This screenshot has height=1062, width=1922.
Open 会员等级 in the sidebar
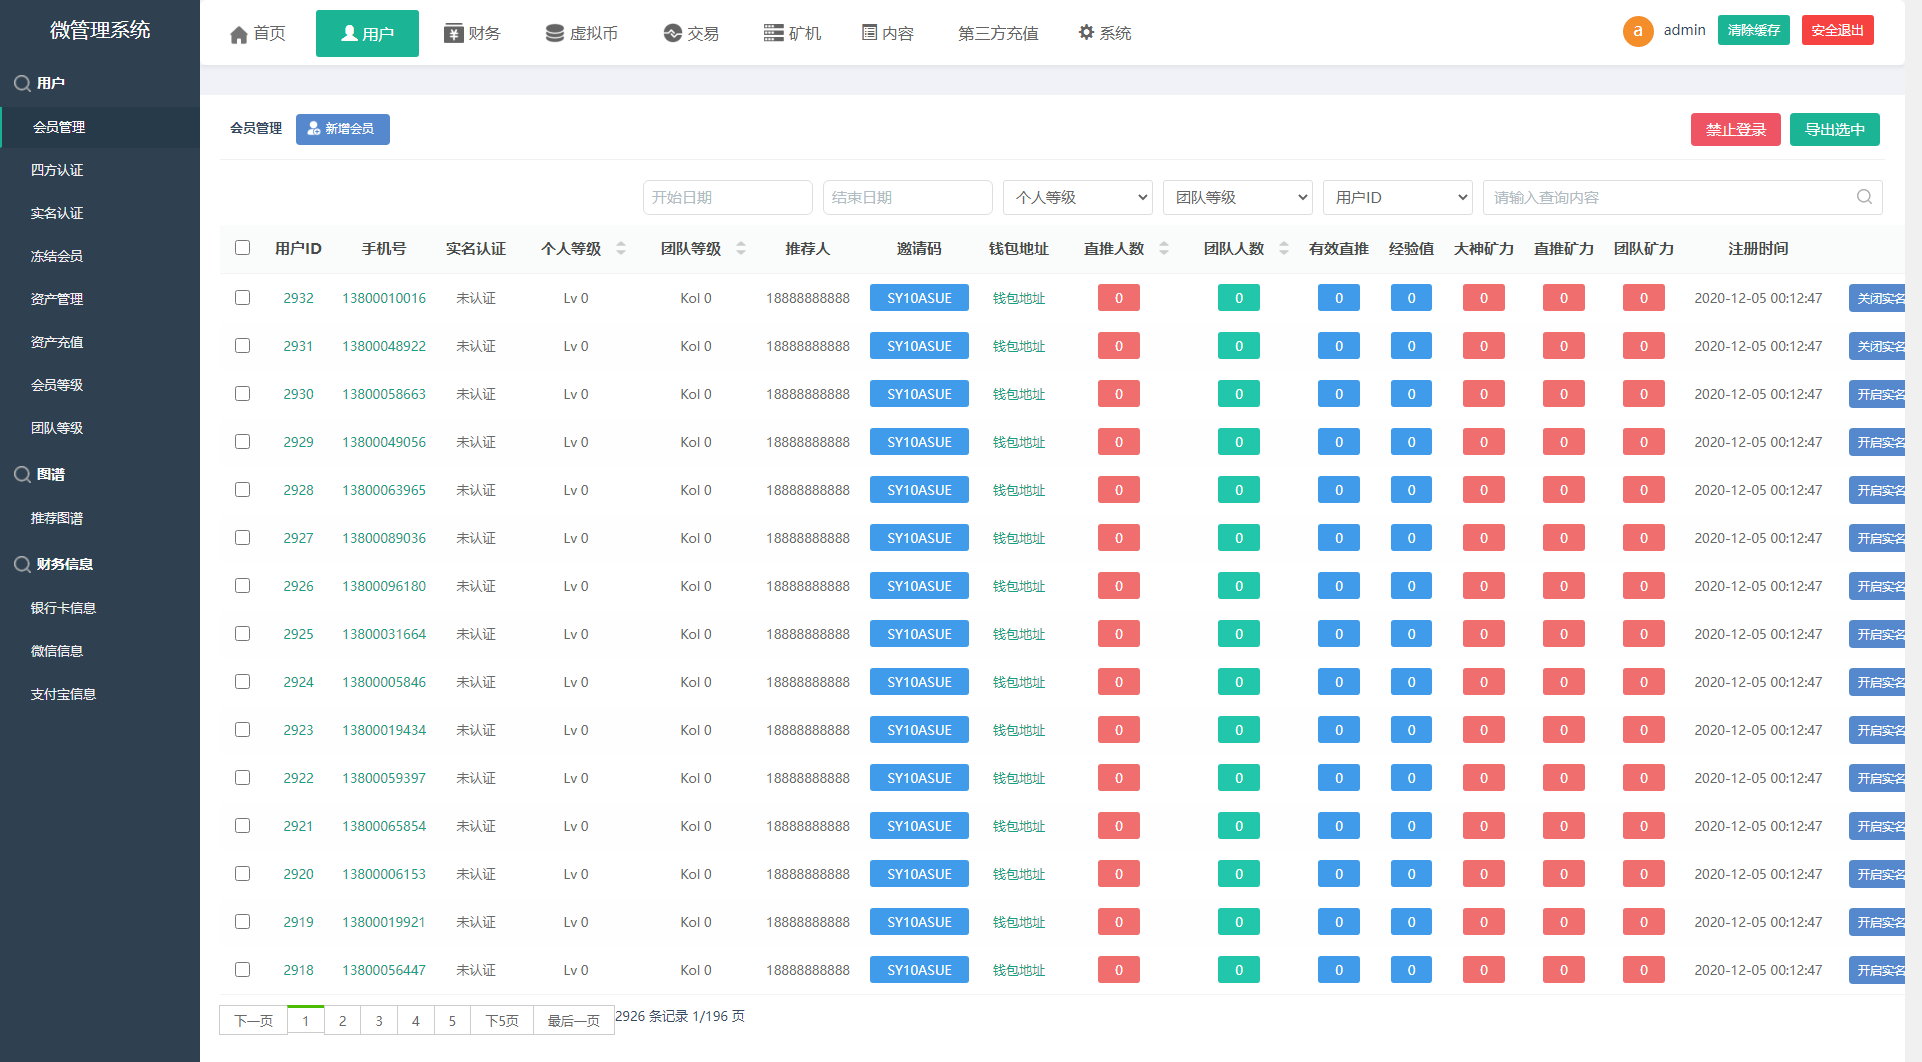point(57,385)
